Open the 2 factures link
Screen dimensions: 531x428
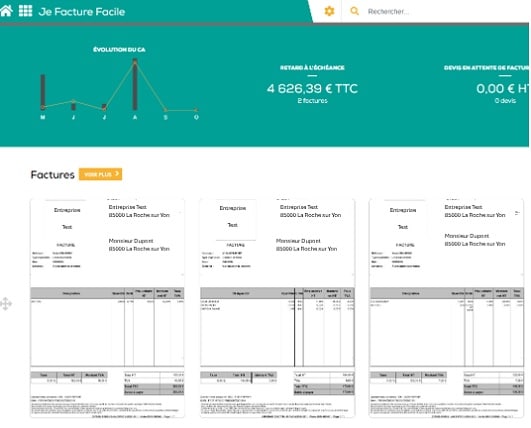coord(312,101)
